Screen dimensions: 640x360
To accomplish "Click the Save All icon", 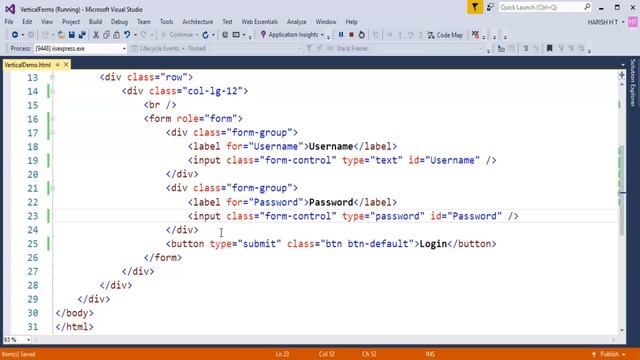I will click(82, 35).
